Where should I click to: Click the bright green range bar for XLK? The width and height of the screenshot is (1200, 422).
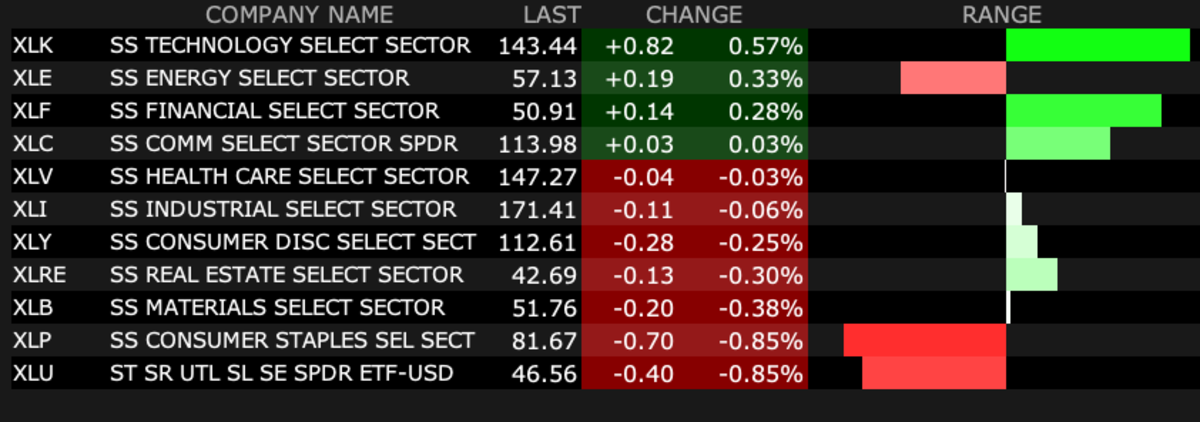(1097, 45)
